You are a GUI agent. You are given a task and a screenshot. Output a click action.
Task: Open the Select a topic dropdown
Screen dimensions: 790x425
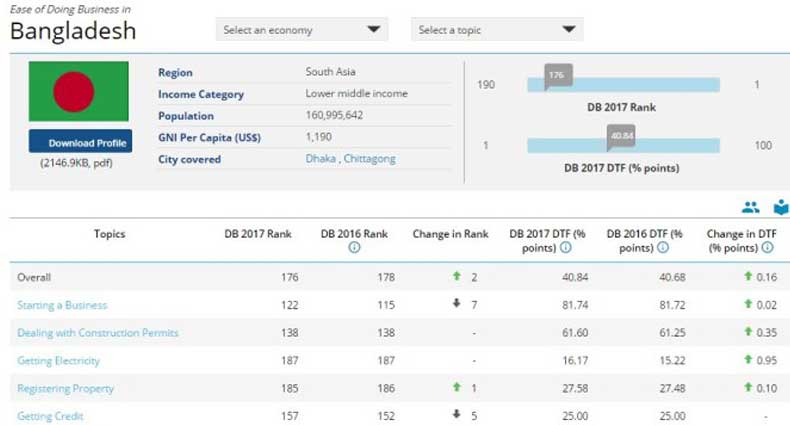[497, 30]
